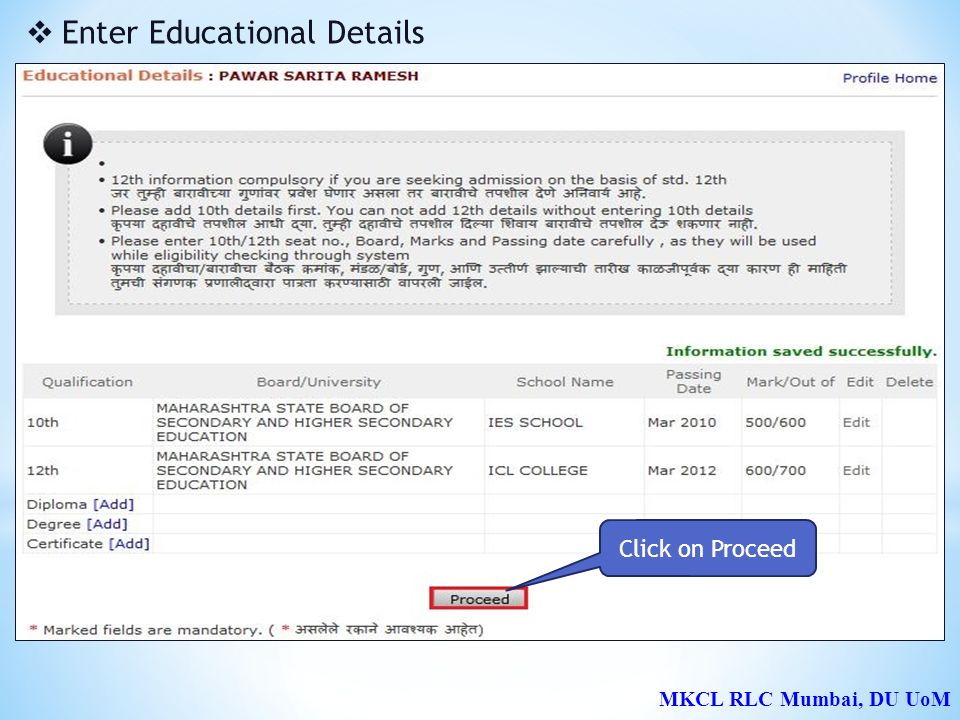Viewport: 960px width, 720px height.
Task: Select the Mark/Out of column header
Action: click(x=790, y=382)
